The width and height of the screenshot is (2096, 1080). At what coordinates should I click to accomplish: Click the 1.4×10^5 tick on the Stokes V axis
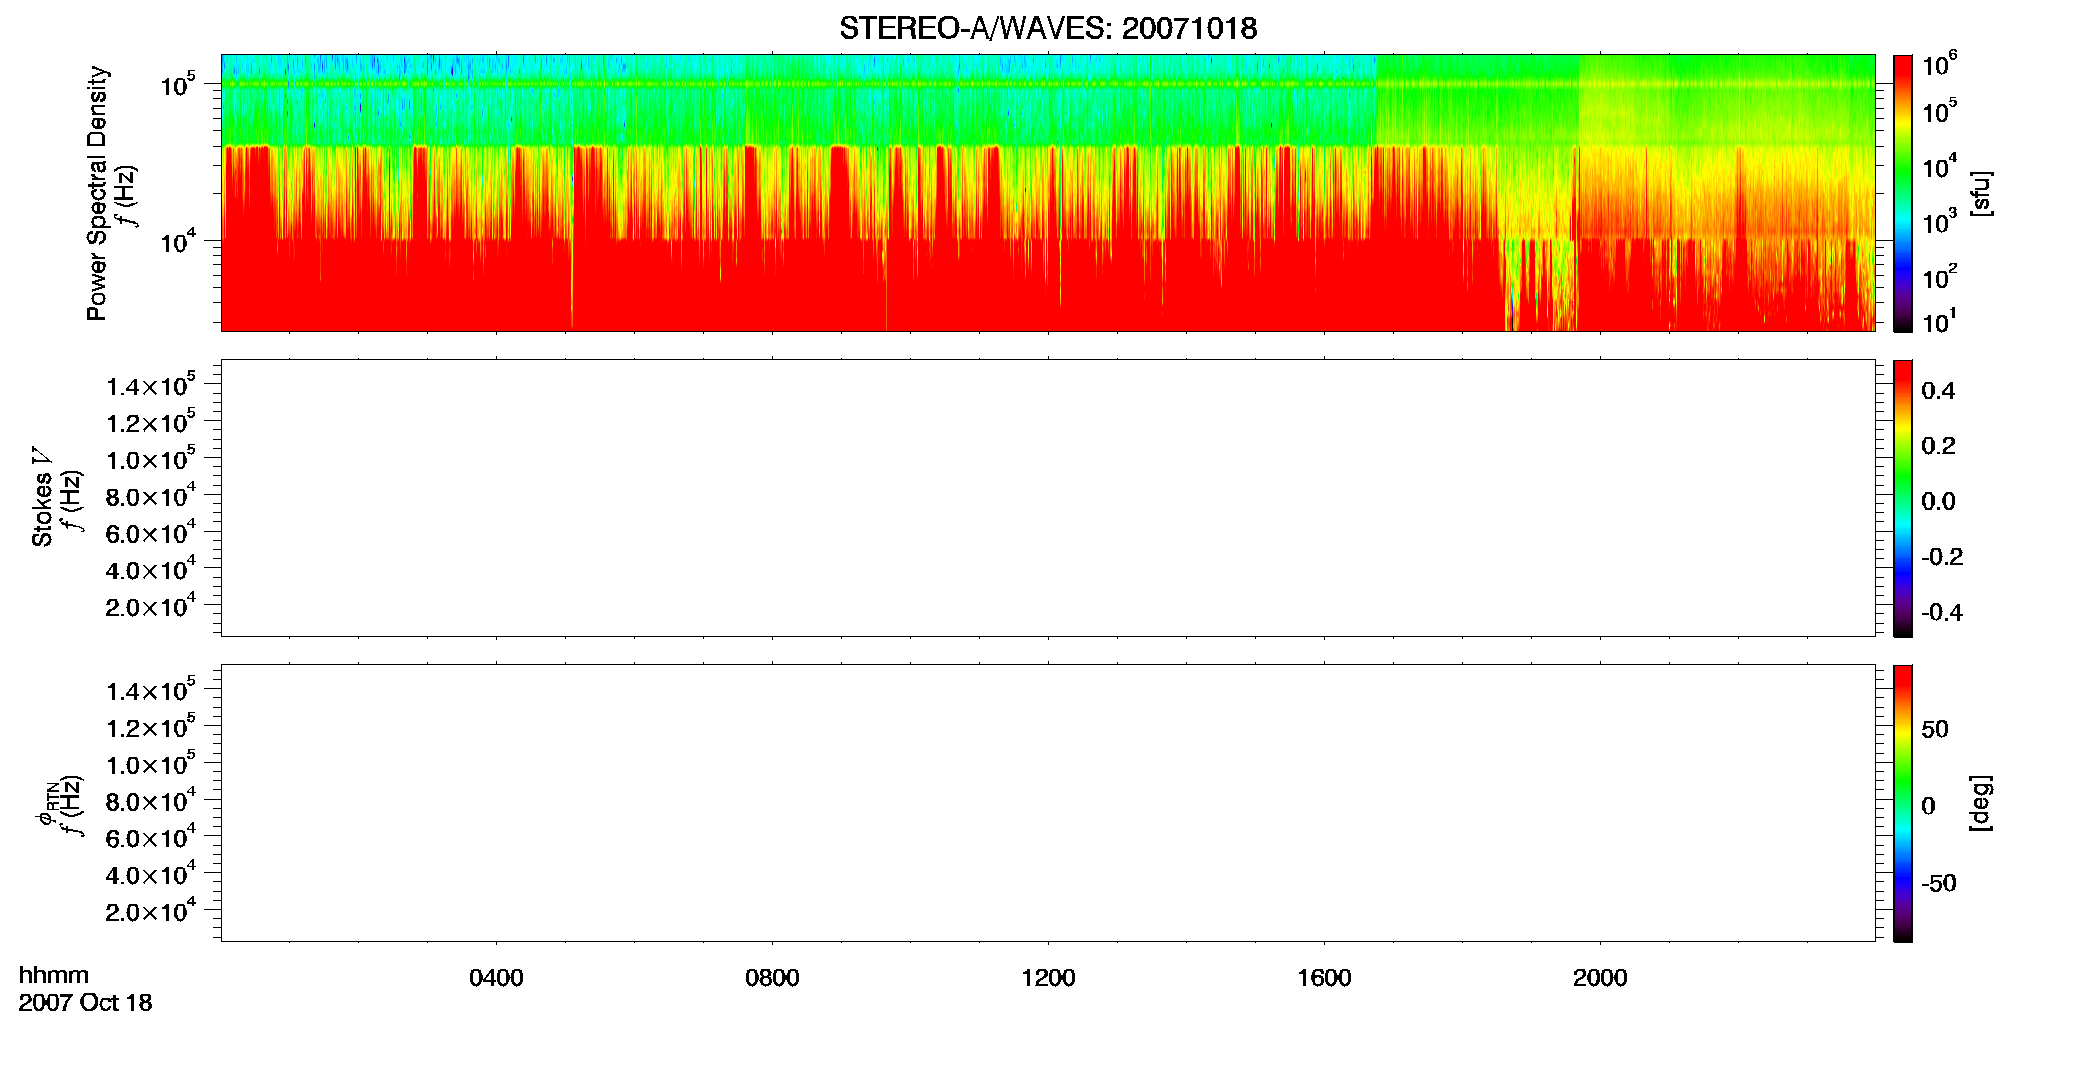pos(150,385)
